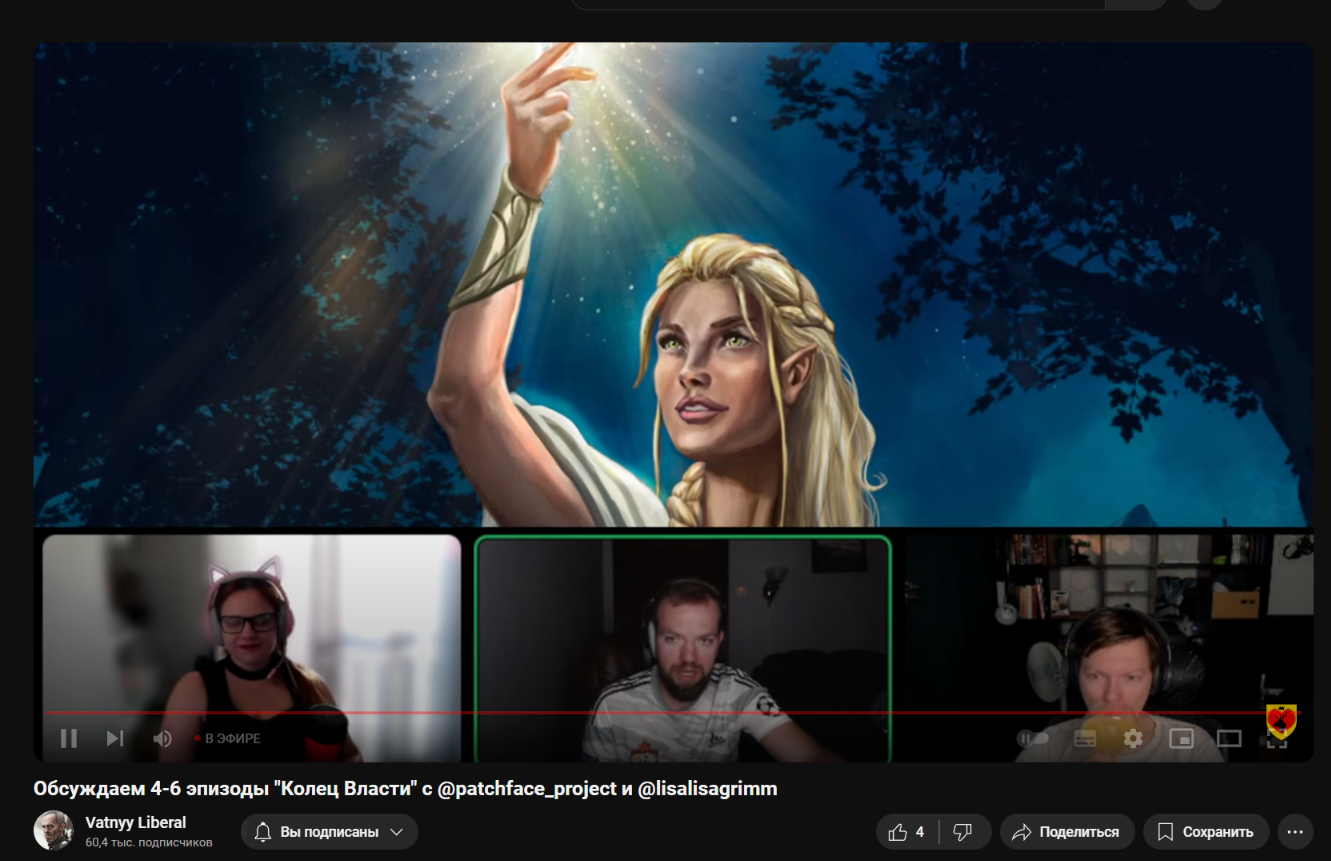The height and width of the screenshot is (861, 1331).
Task: Save the video via "Сохранить"
Action: tap(1206, 832)
